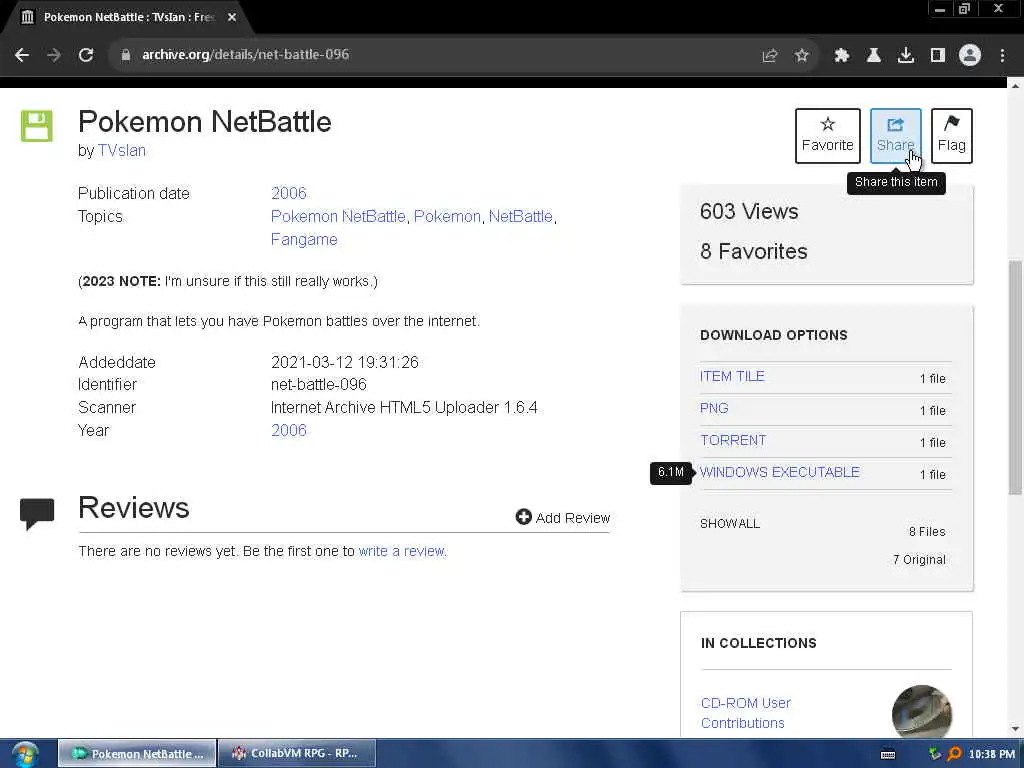Click the identifier net-battle-096 text
The height and width of the screenshot is (768, 1024).
(x=319, y=385)
